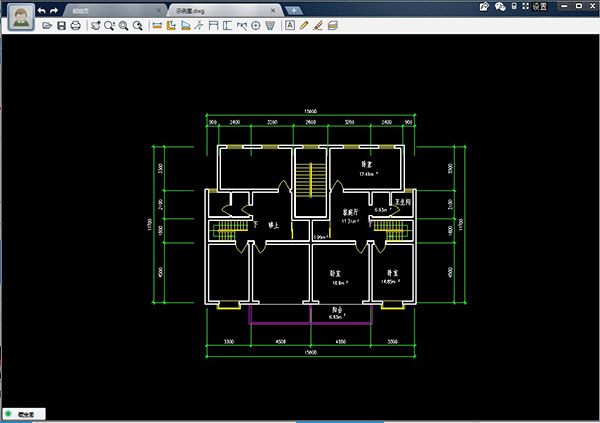600x423 pixels.
Task: Open the 设置 settings button
Action: 540,7
